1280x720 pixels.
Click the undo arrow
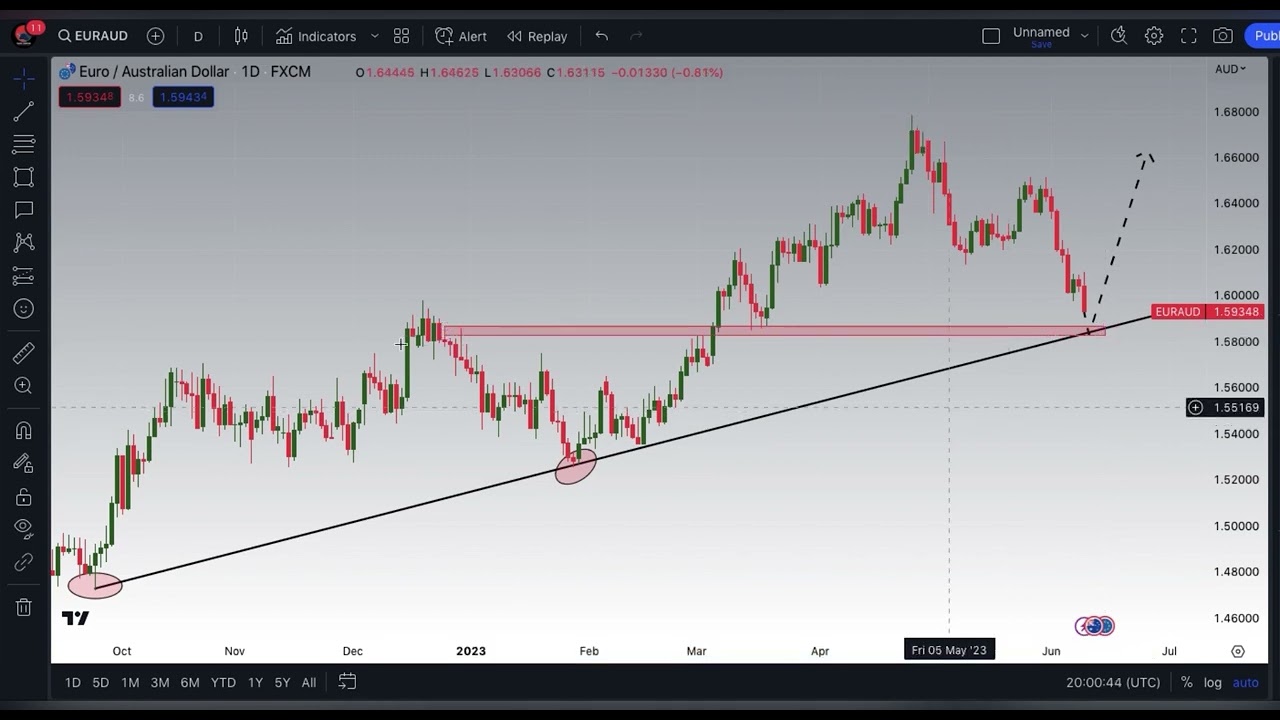[601, 36]
